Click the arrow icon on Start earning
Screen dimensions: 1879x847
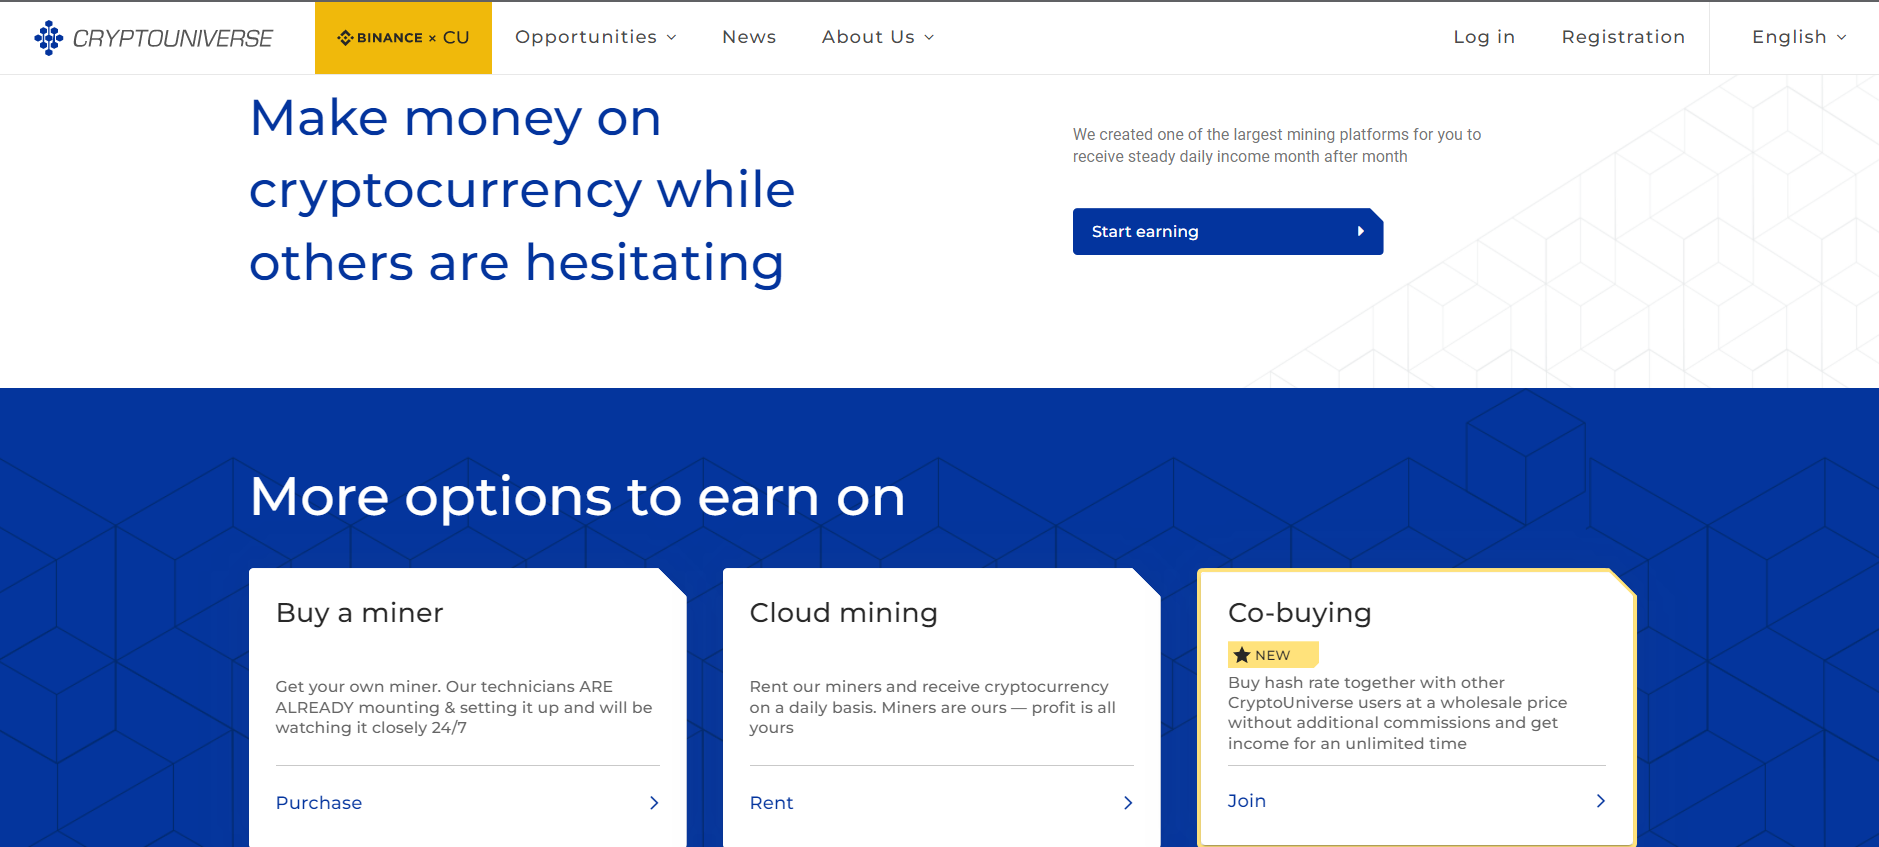pos(1360,231)
